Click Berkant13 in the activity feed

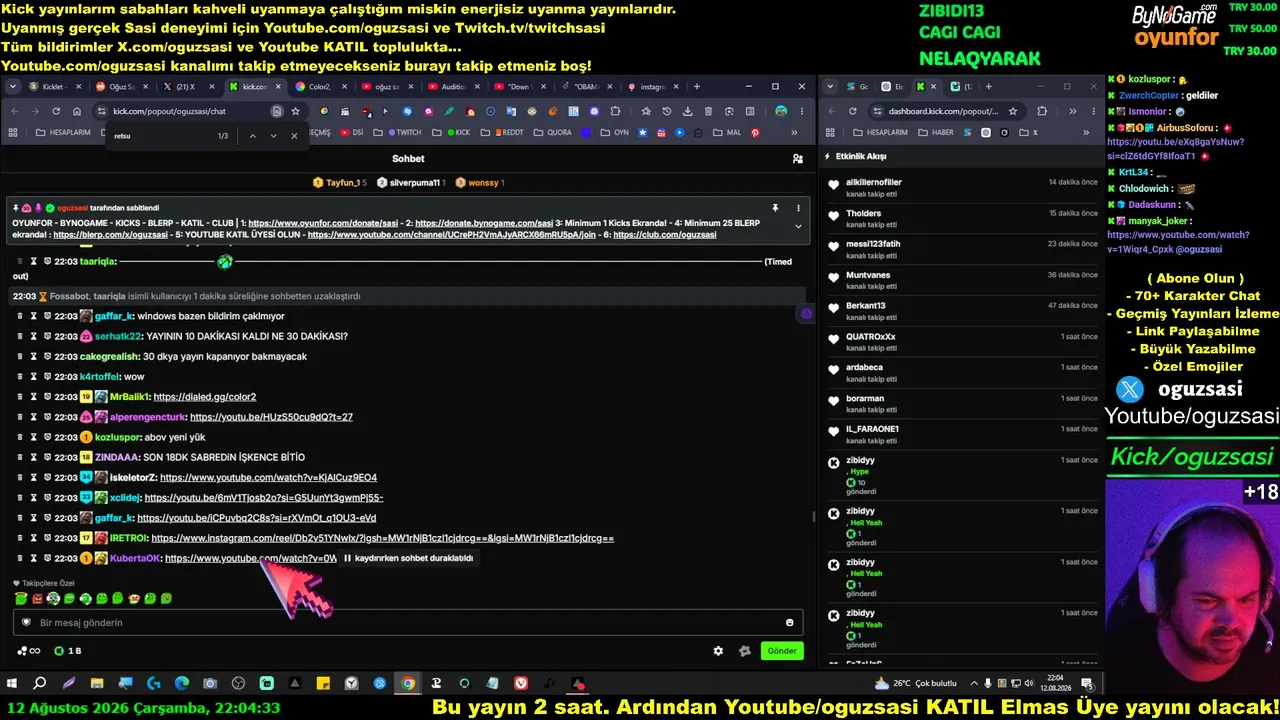866,305
